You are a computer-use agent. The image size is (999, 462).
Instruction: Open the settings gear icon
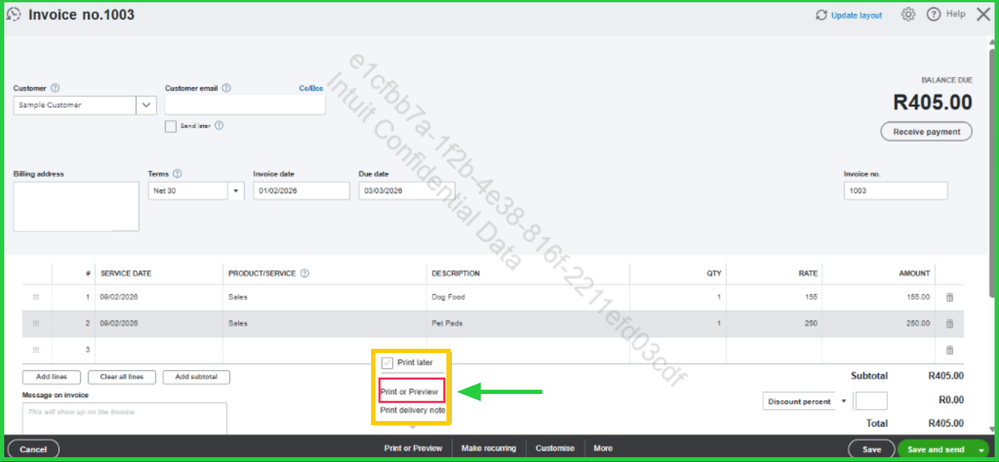click(908, 14)
